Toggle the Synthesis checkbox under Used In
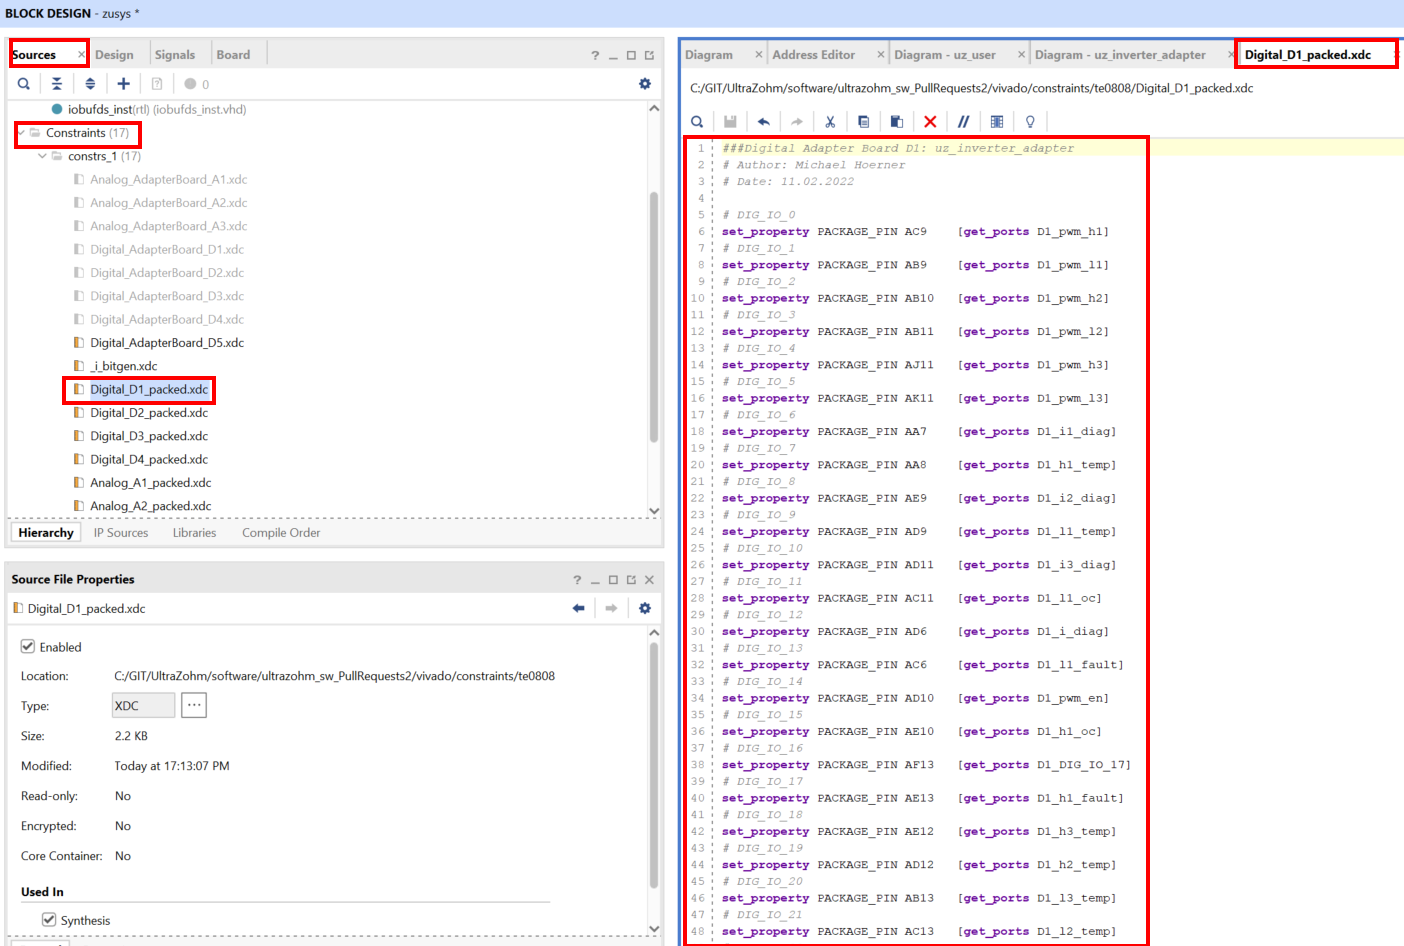Image resolution: width=1404 pixels, height=946 pixels. pyautogui.click(x=49, y=920)
